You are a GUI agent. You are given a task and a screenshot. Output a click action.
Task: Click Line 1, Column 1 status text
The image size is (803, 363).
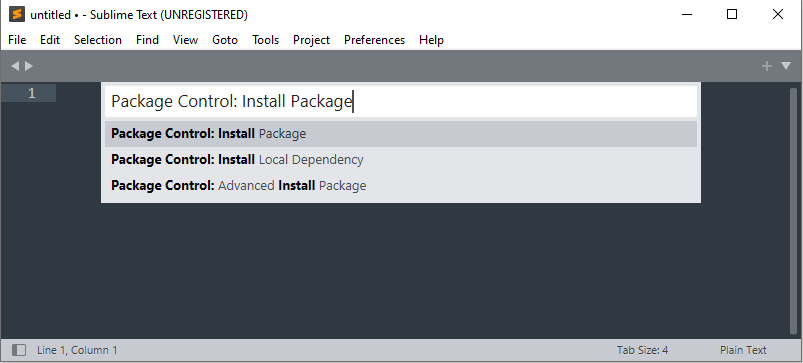pos(77,350)
